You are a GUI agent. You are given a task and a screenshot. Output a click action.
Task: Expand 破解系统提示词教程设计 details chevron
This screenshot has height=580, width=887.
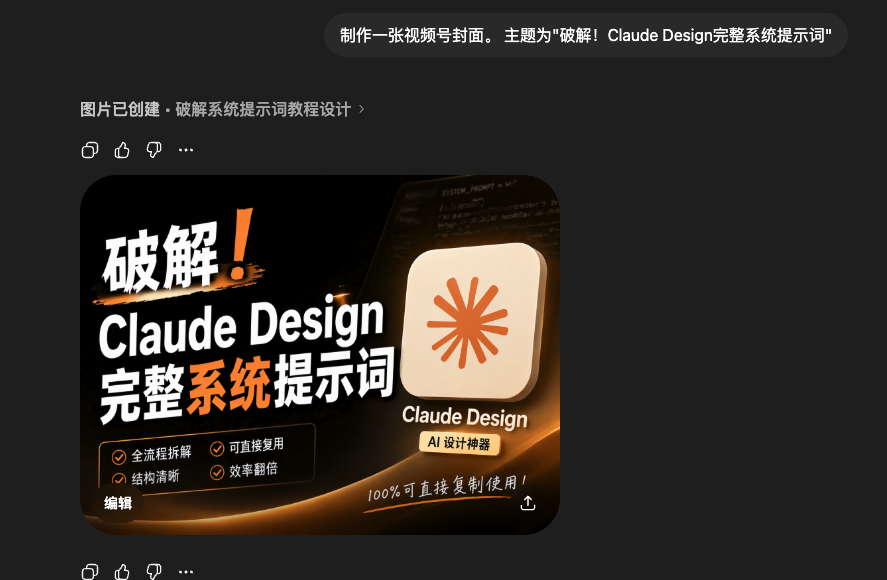[x=361, y=109]
